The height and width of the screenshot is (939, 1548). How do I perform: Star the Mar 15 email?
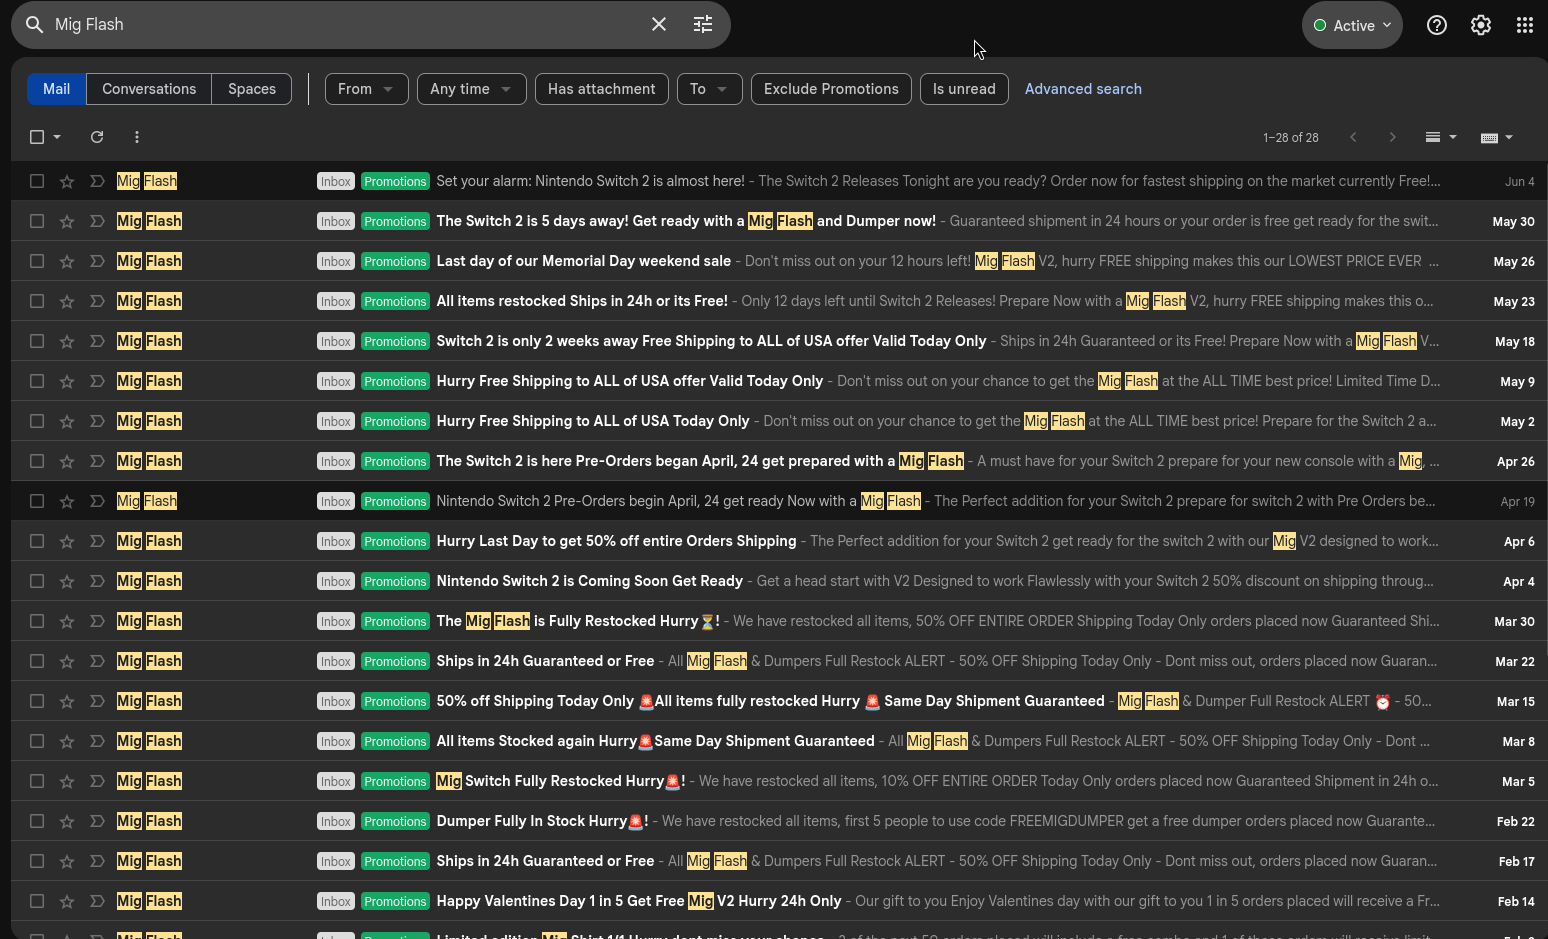point(67,701)
